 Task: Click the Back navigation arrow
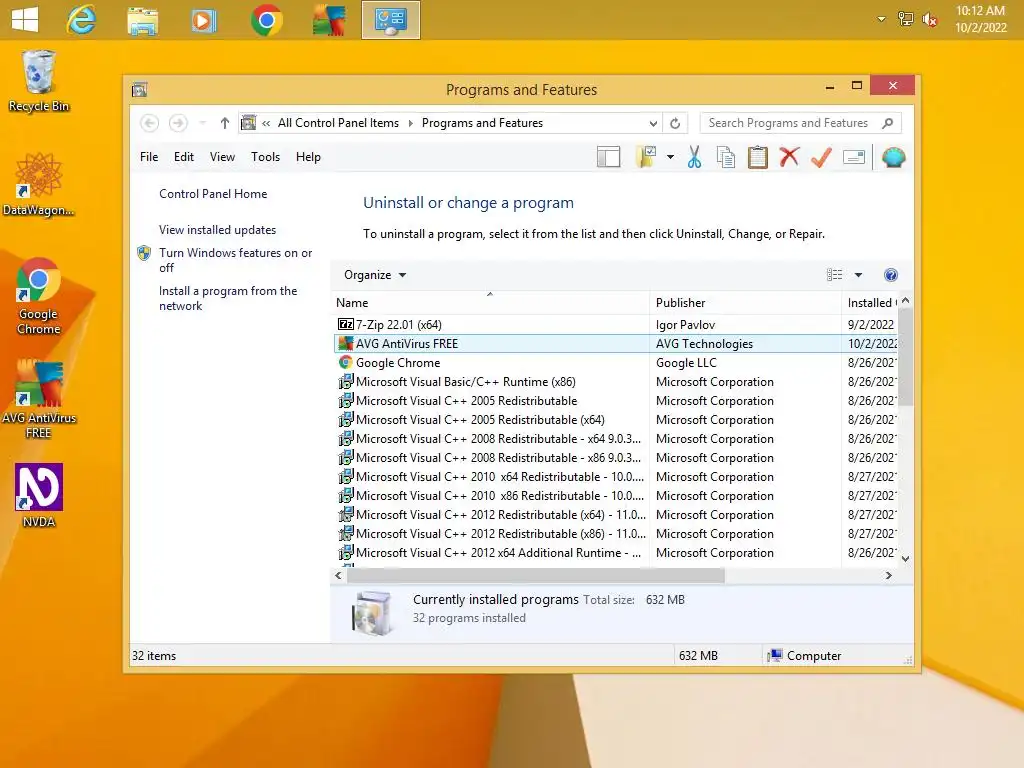coord(150,123)
